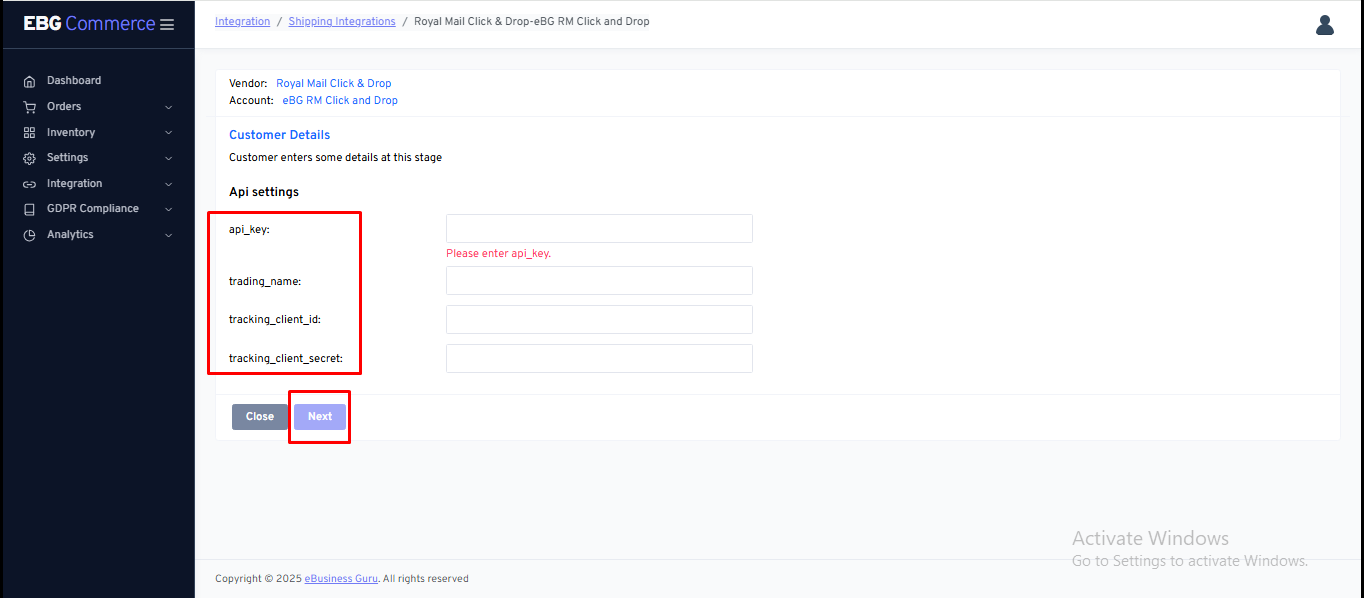Image resolution: width=1364 pixels, height=598 pixels.
Task: Click the tracking_client_secret input box
Action: [599, 359]
